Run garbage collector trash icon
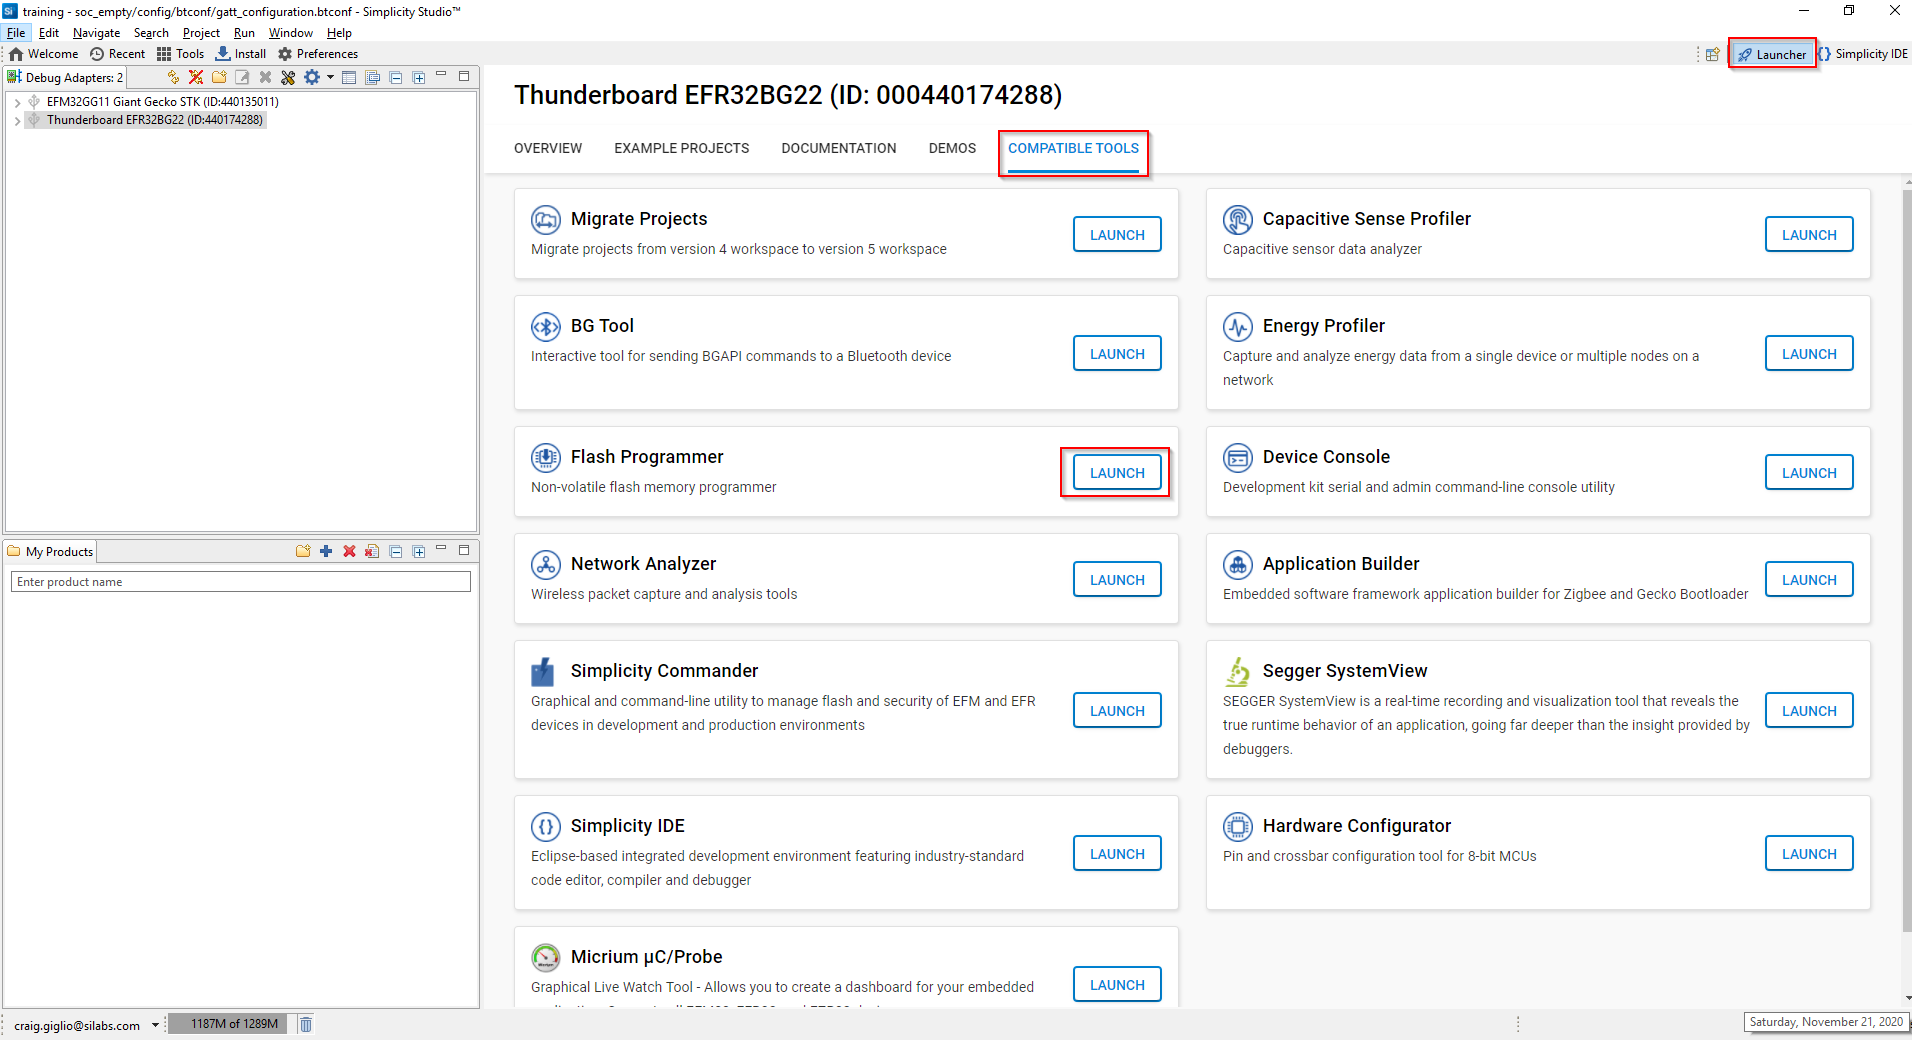Image resolution: width=1912 pixels, height=1040 pixels. point(306,1024)
